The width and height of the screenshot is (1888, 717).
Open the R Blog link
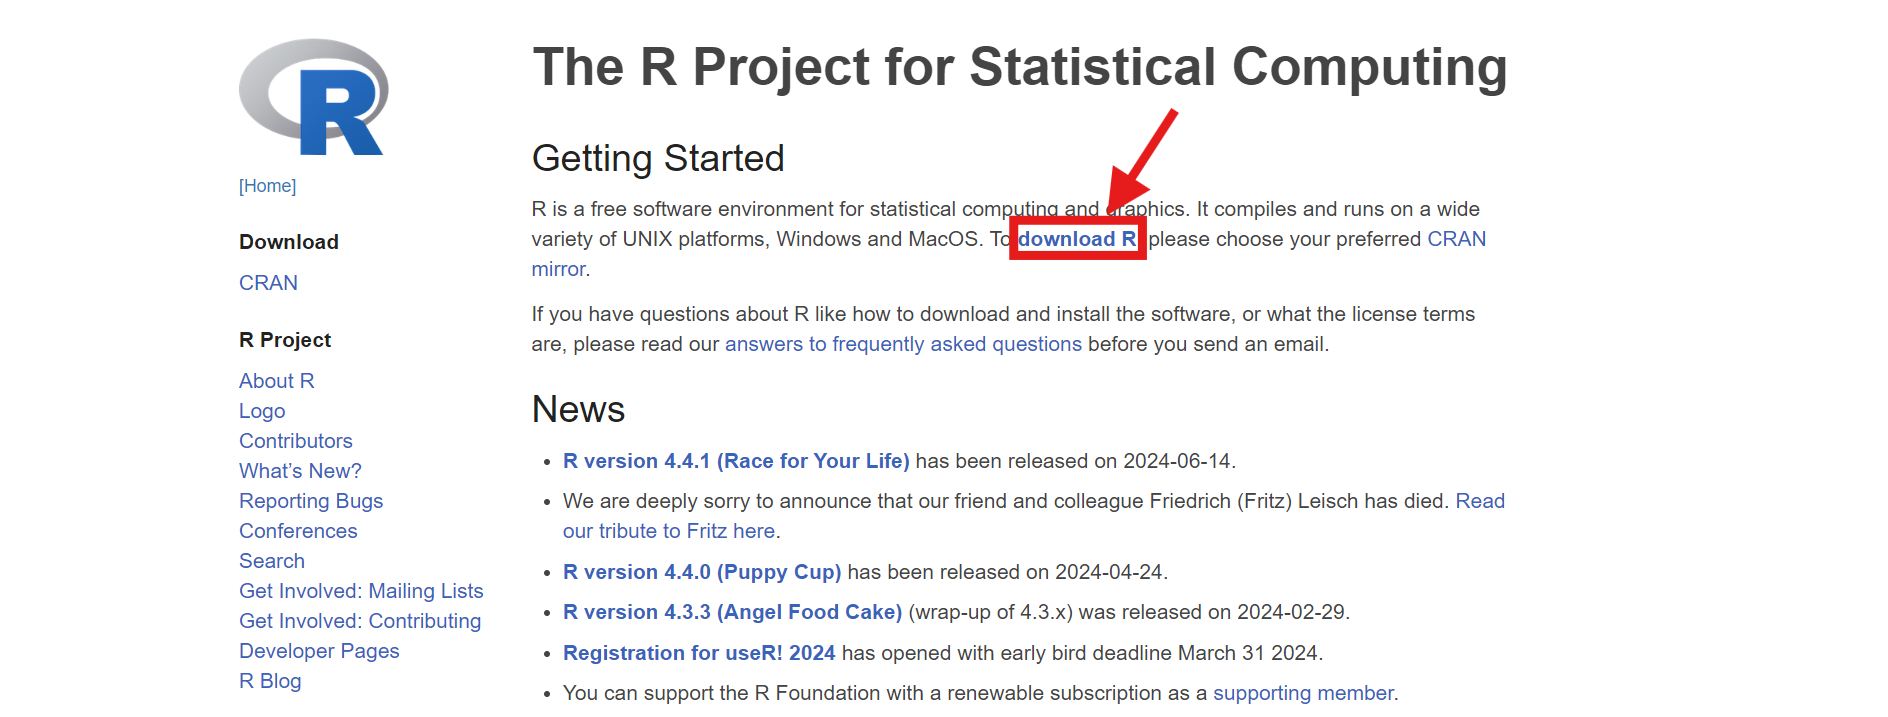click(270, 681)
